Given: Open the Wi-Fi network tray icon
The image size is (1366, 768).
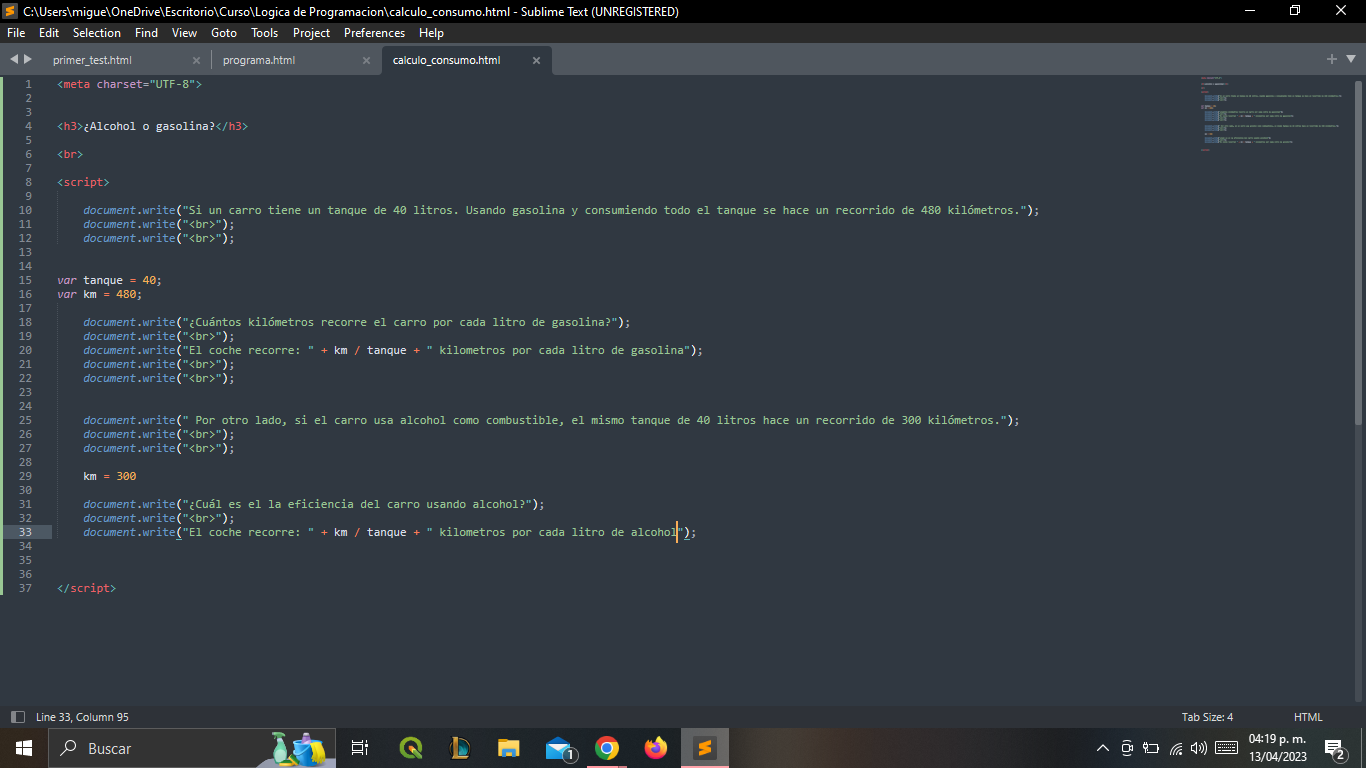Looking at the screenshot, I should (x=1176, y=748).
